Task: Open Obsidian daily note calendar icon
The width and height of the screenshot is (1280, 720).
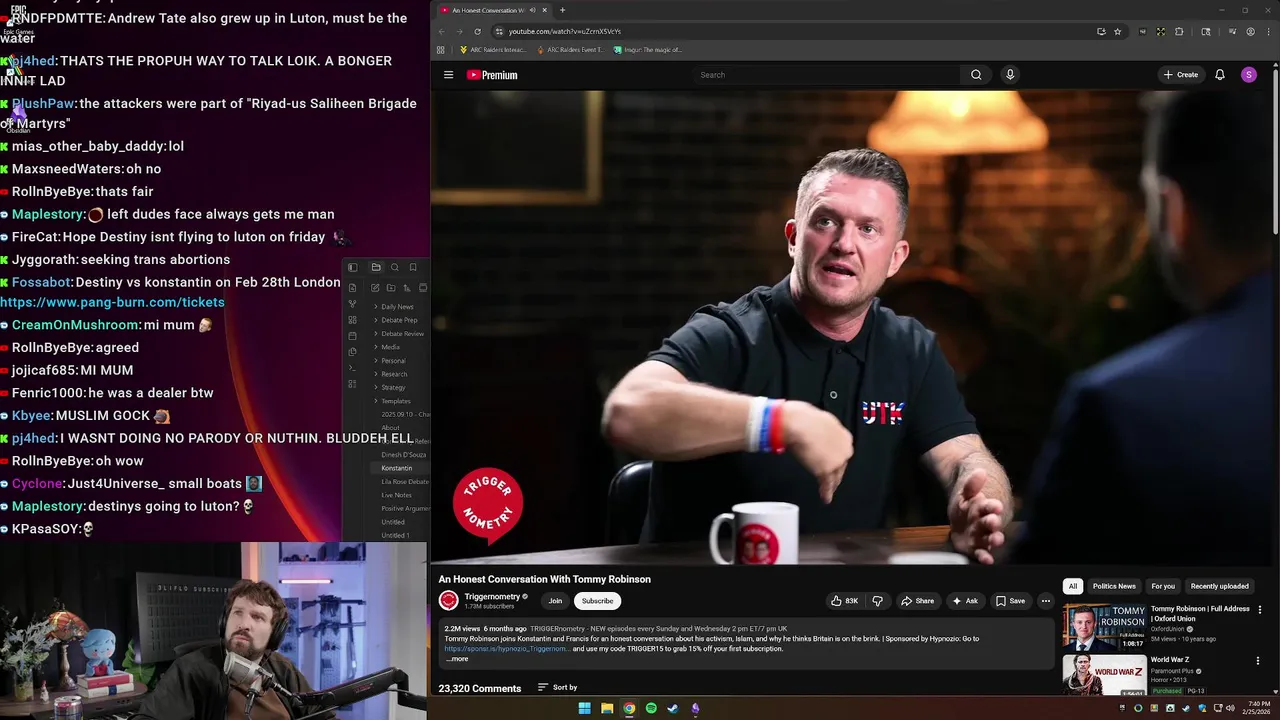Action: click(x=352, y=336)
